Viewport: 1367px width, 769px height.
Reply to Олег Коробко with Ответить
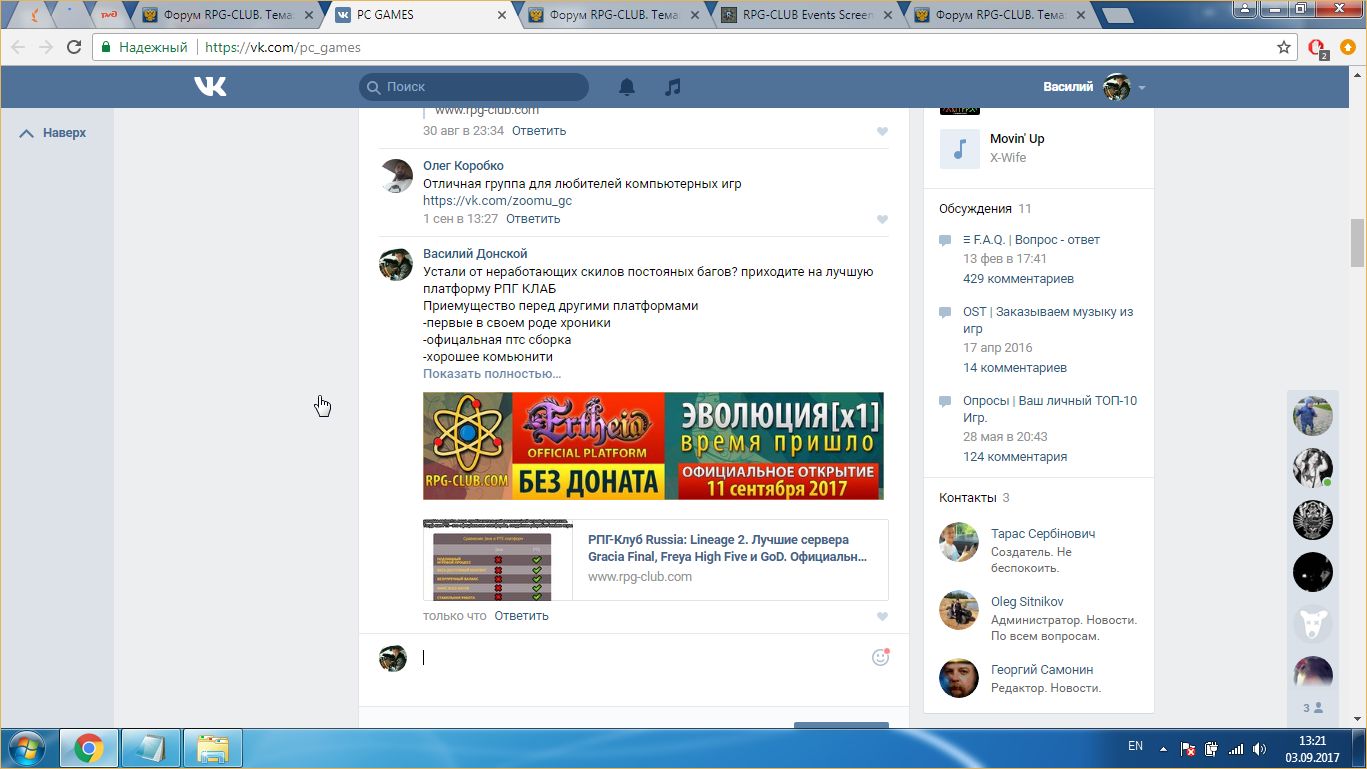pyautogui.click(x=533, y=219)
